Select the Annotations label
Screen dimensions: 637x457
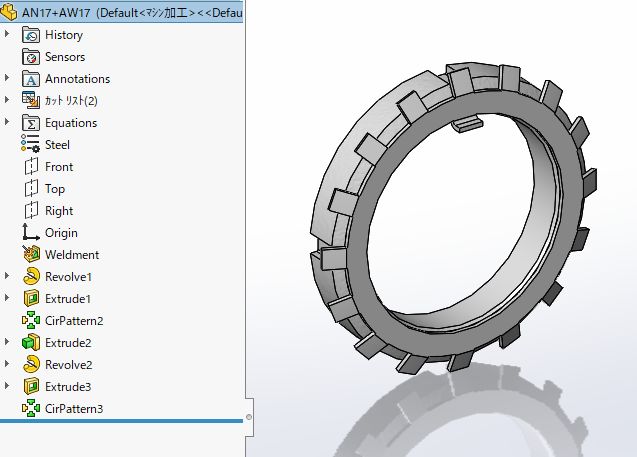(77, 79)
